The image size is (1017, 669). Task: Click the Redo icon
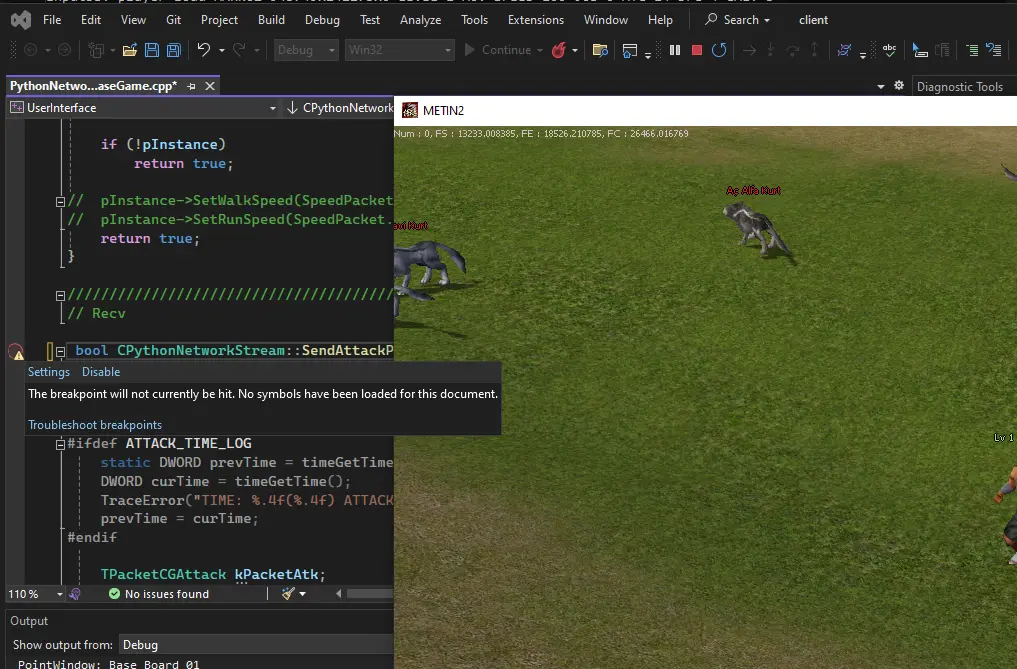239,50
